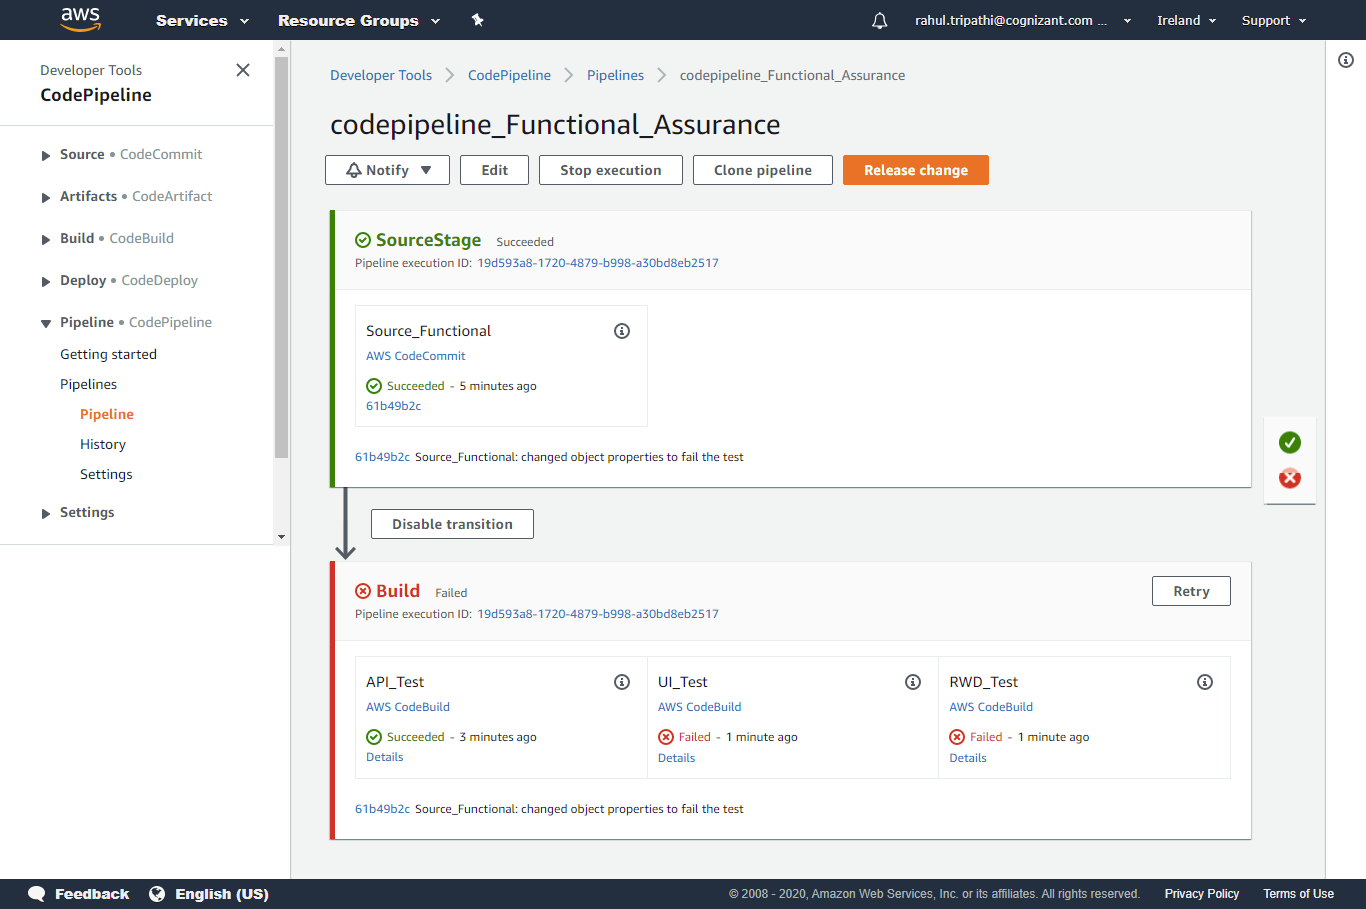View Details for RWD_Test
The image size is (1366, 909).
pos(968,758)
